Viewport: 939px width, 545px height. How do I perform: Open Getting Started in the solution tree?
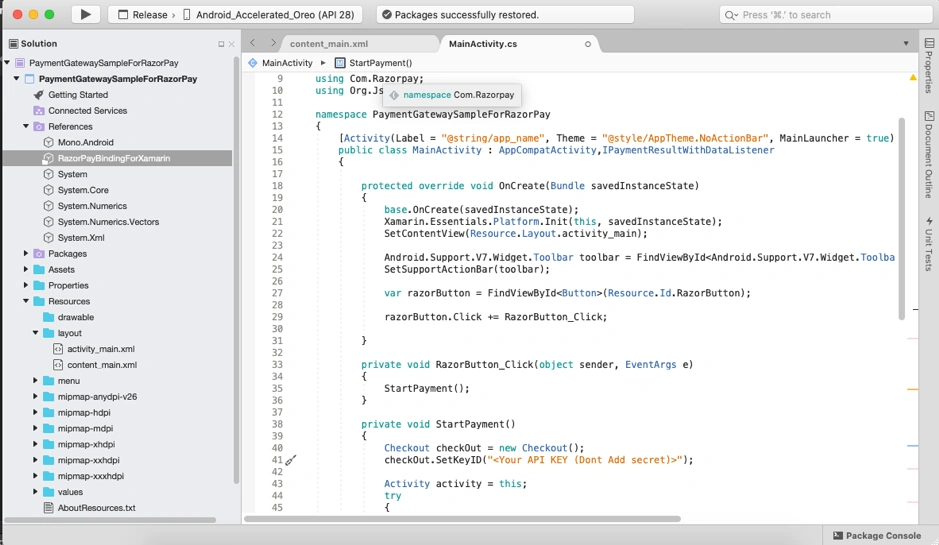coord(78,95)
